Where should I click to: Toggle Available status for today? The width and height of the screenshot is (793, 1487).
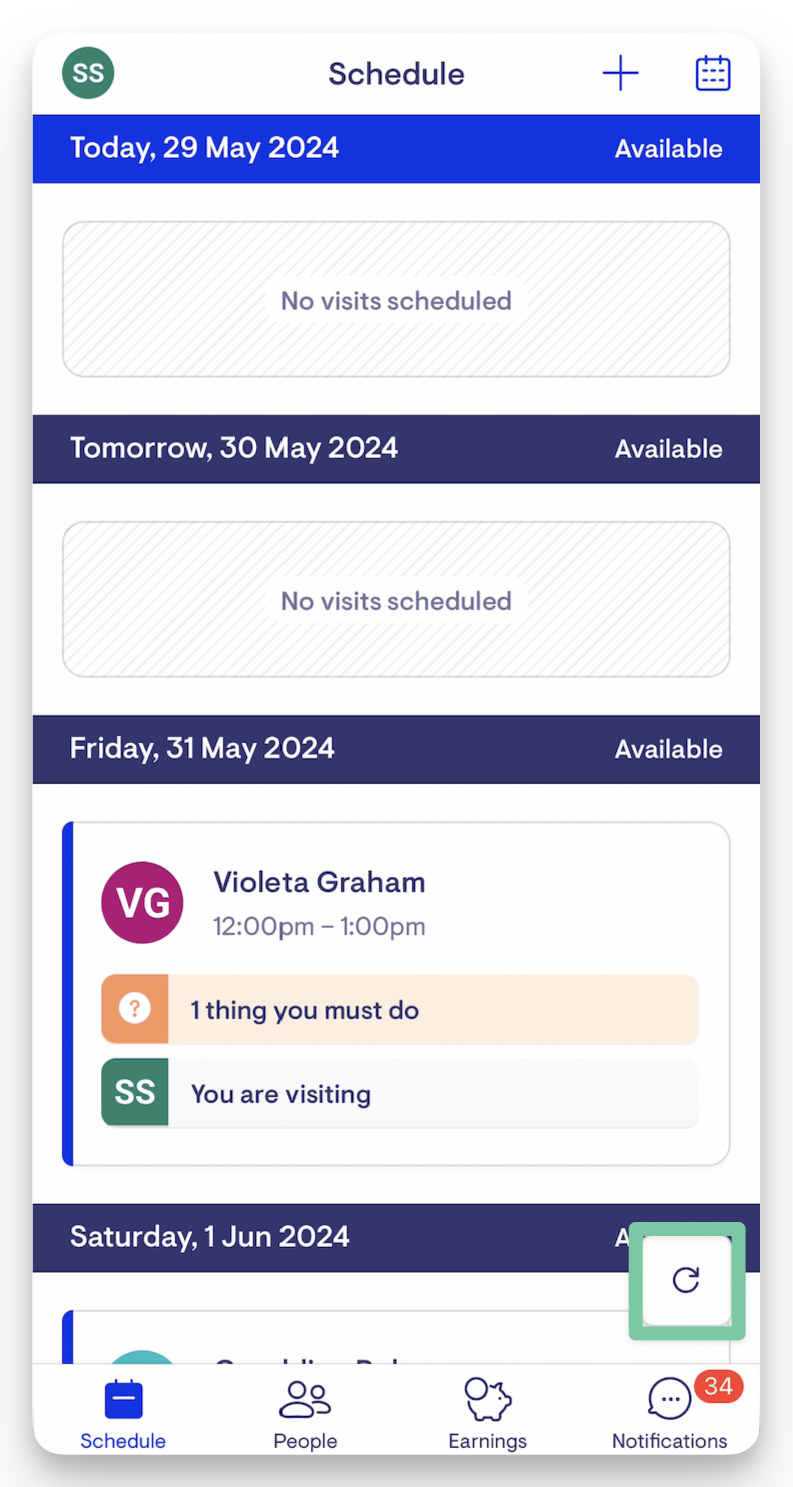(x=668, y=149)
